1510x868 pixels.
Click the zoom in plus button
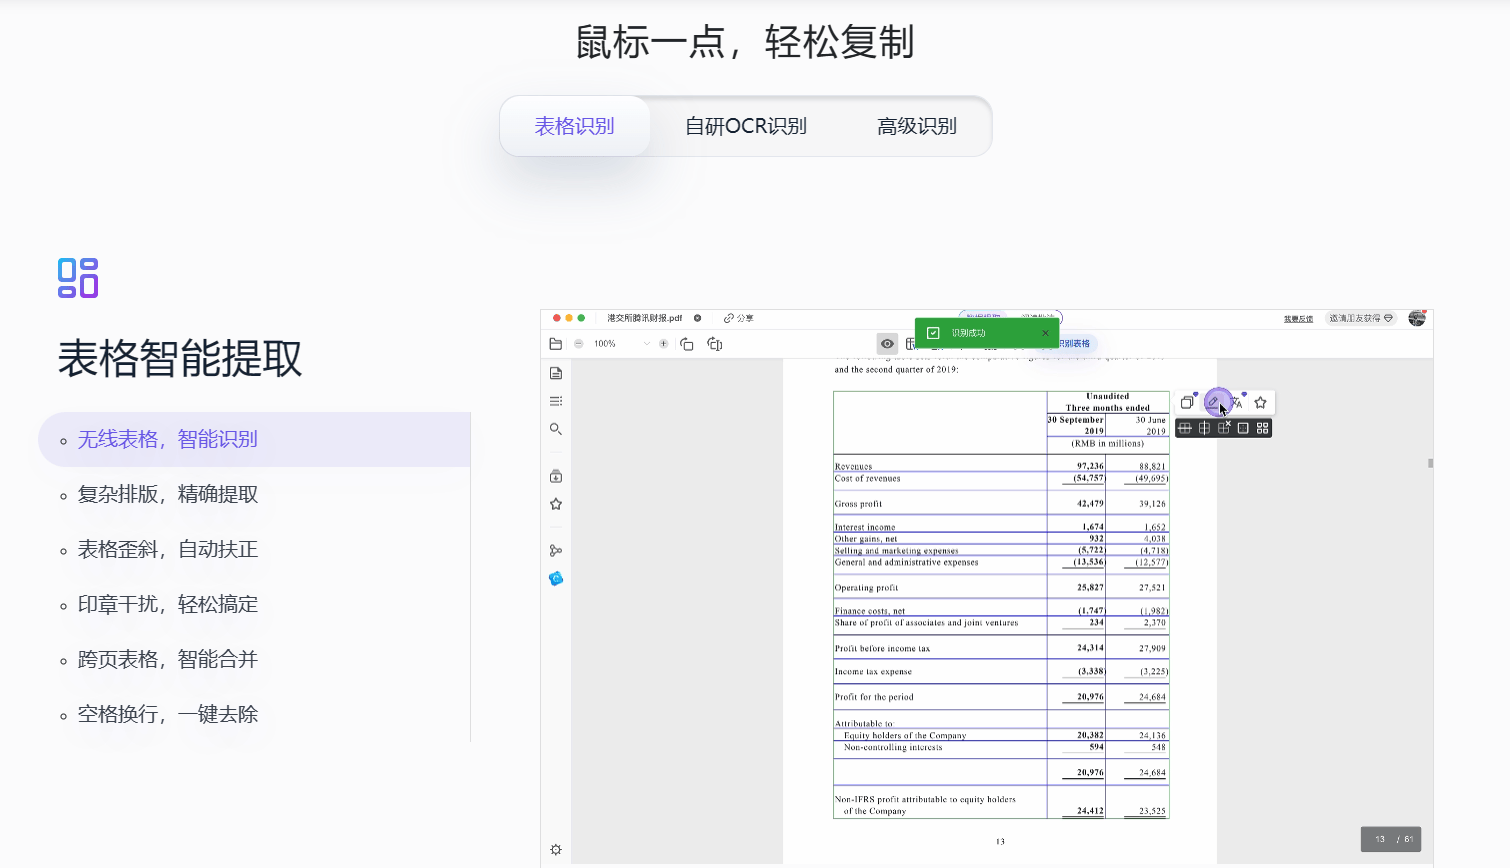[x=663, y=344]
